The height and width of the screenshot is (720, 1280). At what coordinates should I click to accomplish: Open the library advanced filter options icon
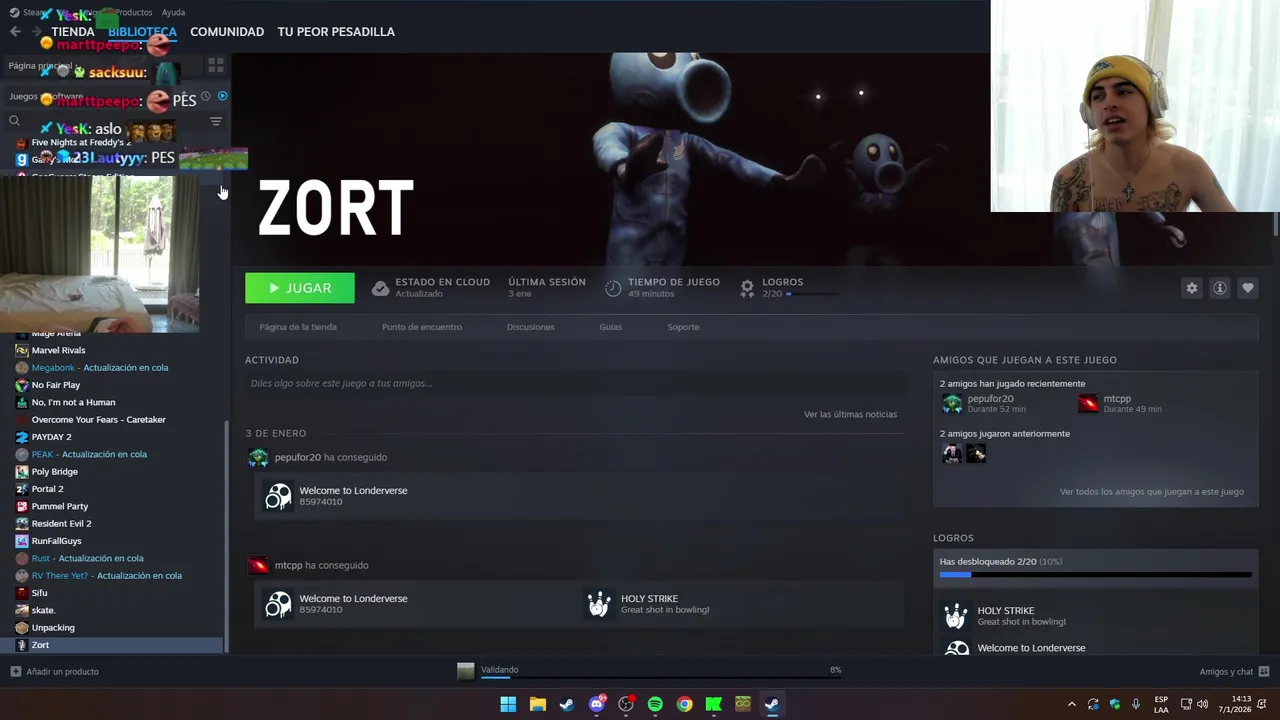[x=215, y=121]
